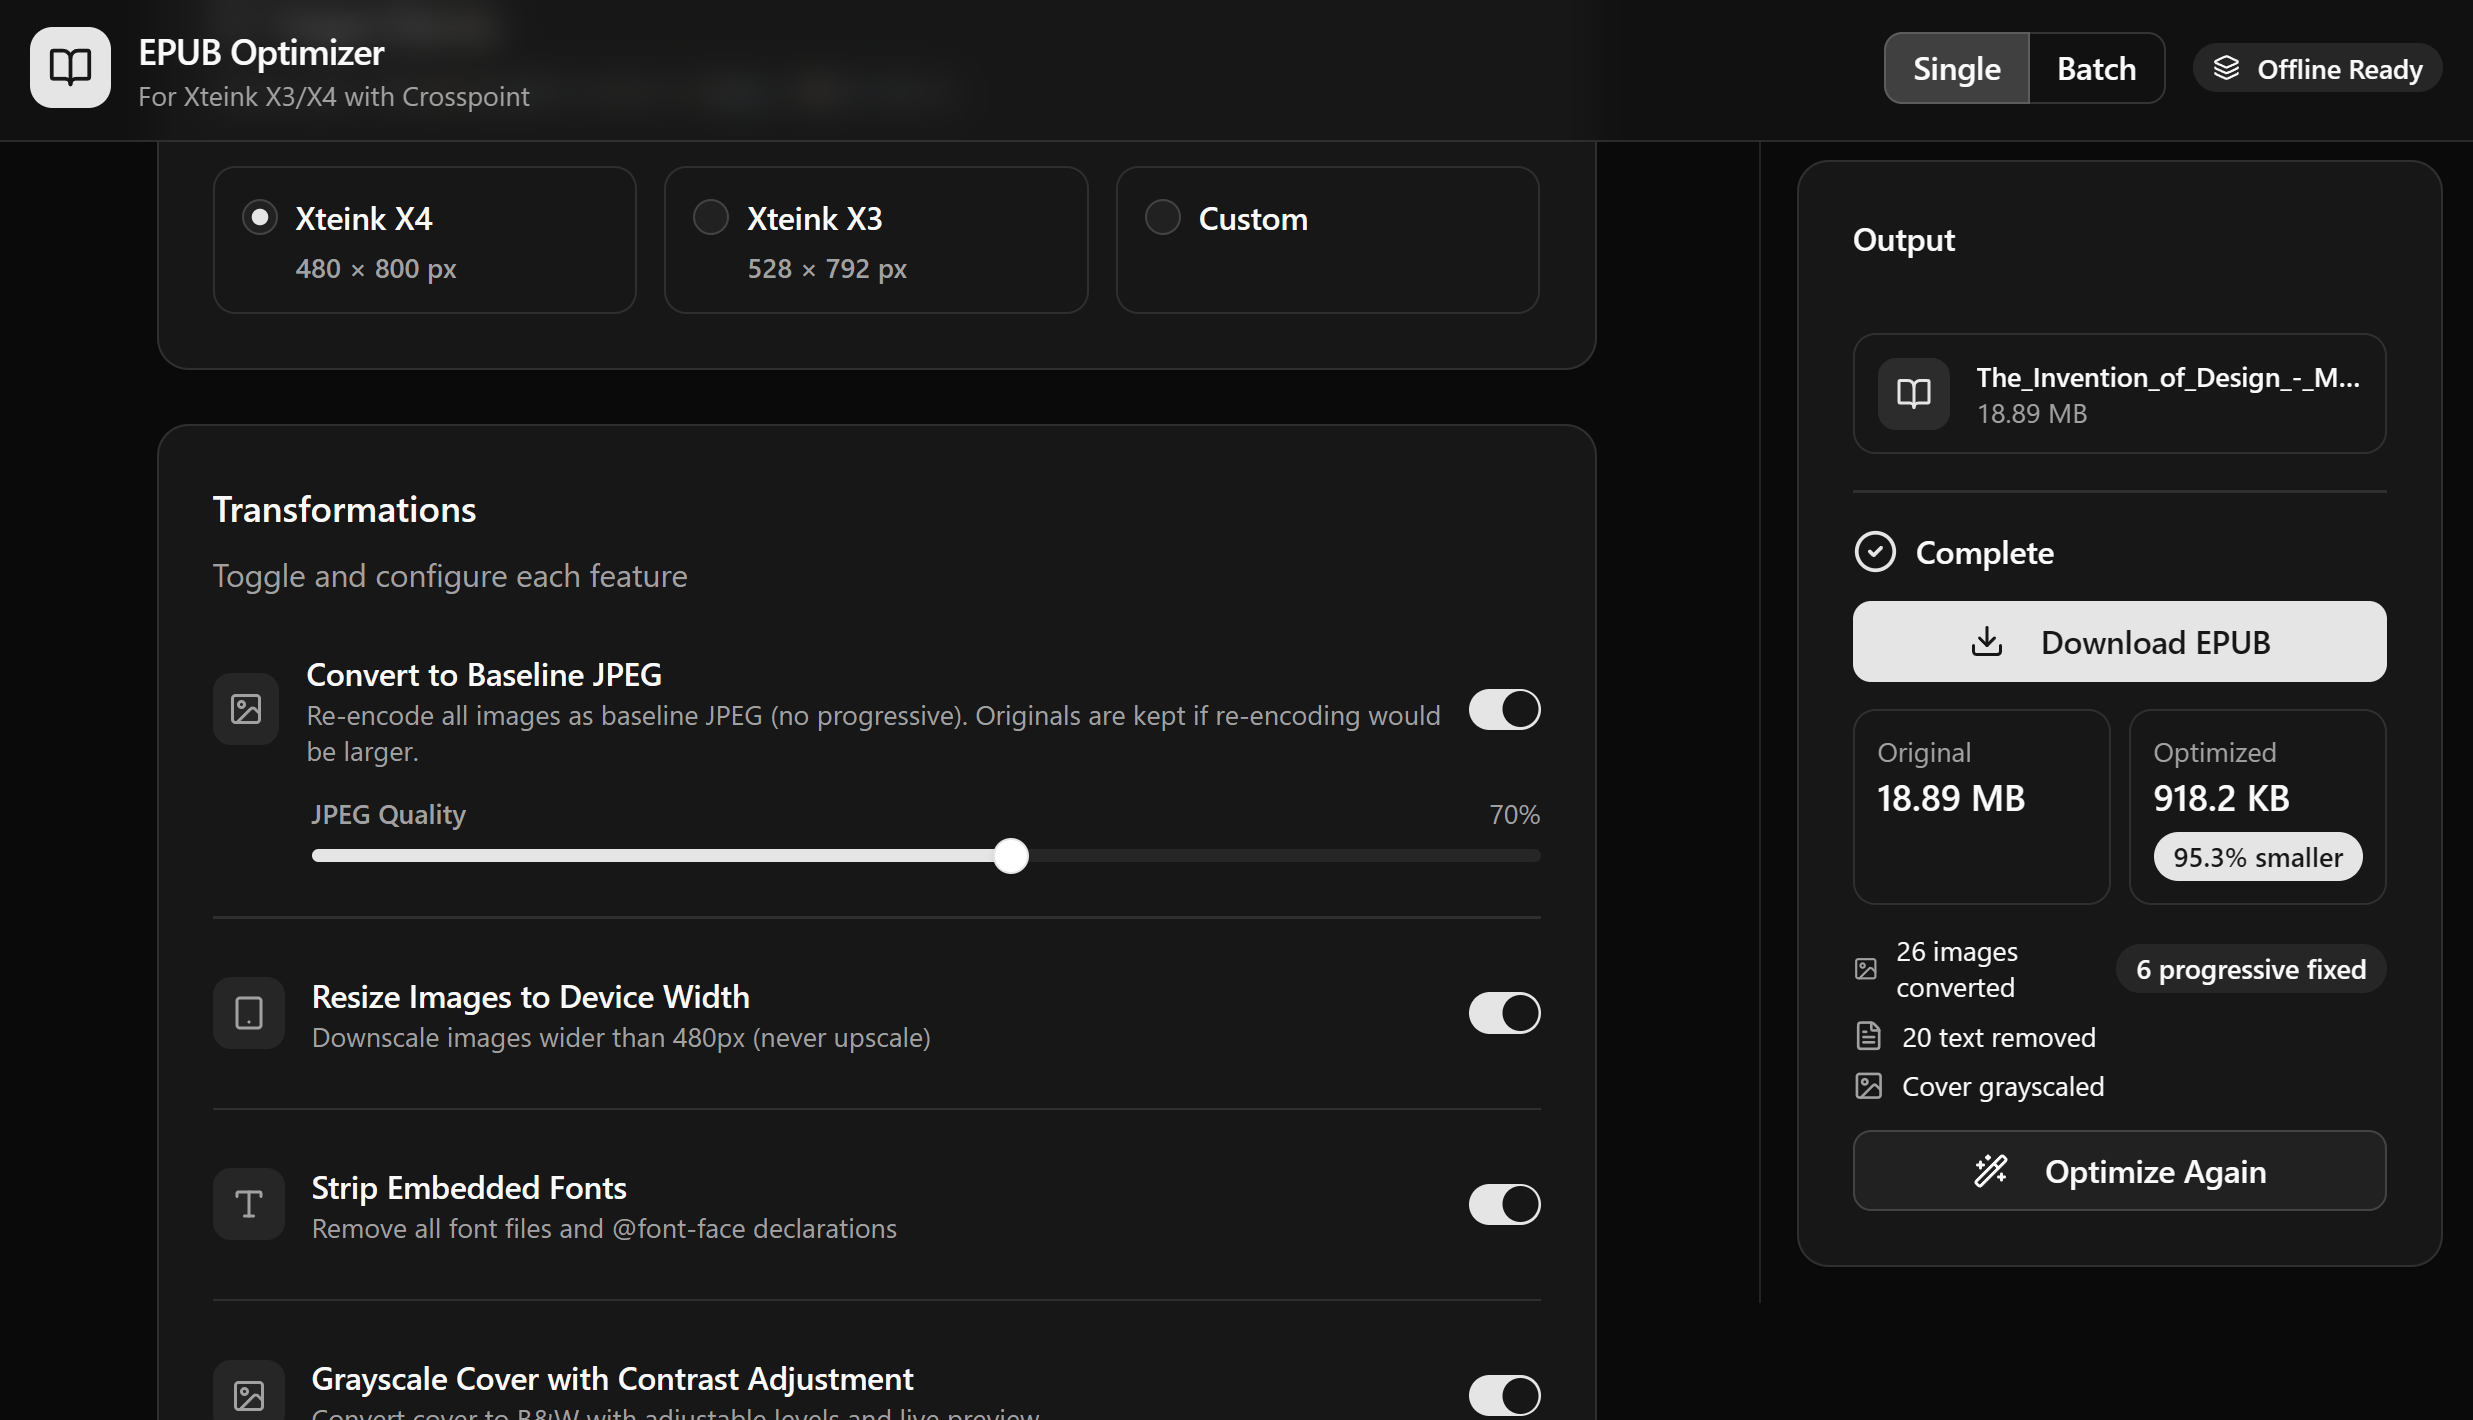The image size is (2473, 1420).
Task: Click the EPUB Optimizer title text
Action: [261, 52]
